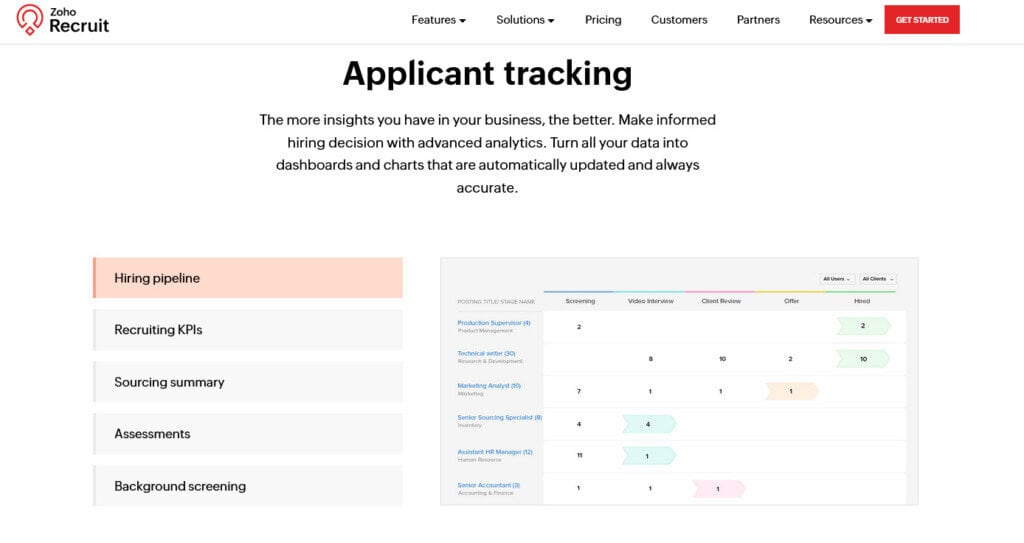Expand the Solutions menu
Viewport: 1024px width, 543px height.
tap(525, 20)
